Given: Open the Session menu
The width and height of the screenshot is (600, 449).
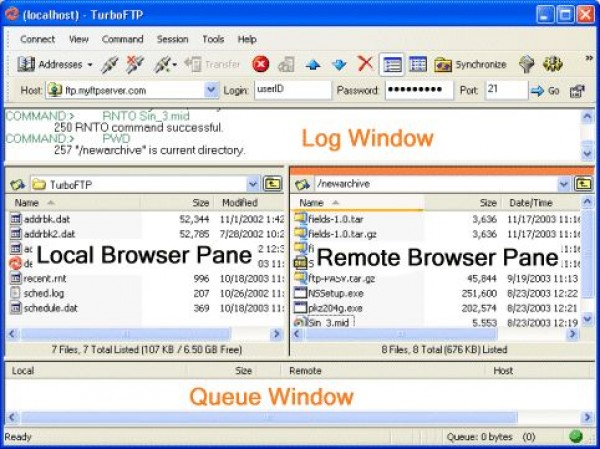Looking at the screenshot, I should tap(172, 39).
